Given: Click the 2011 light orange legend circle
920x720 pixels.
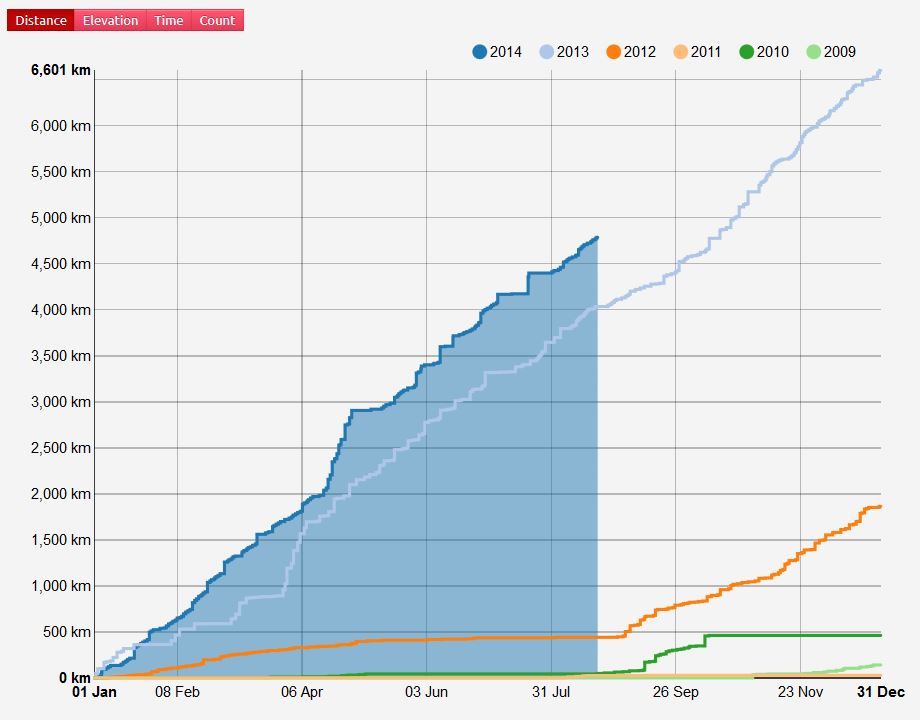Looking at the screenshot, I should coord(680,52).
